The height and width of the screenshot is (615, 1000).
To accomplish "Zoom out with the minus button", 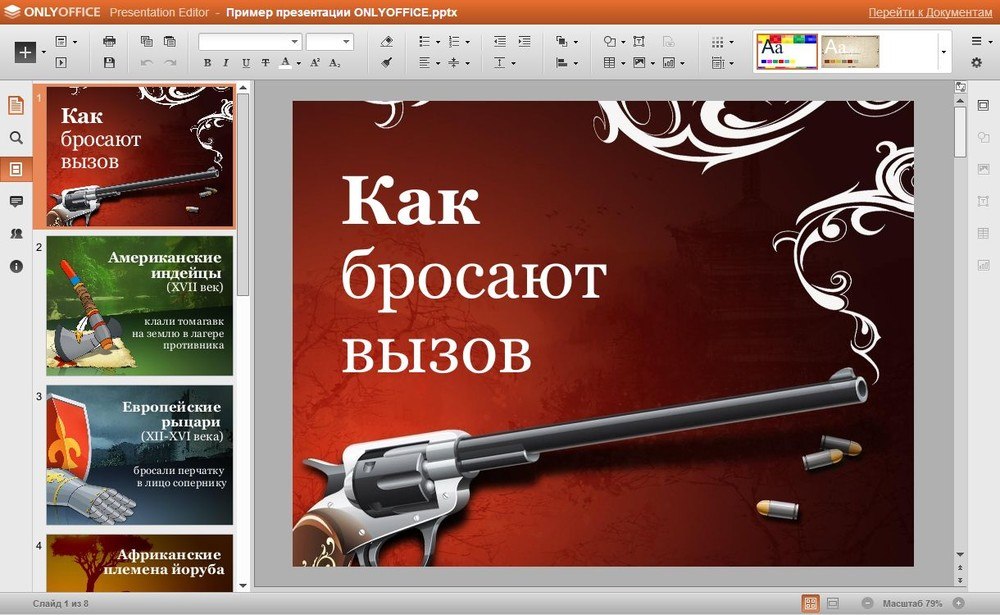I will pos(867,603).
